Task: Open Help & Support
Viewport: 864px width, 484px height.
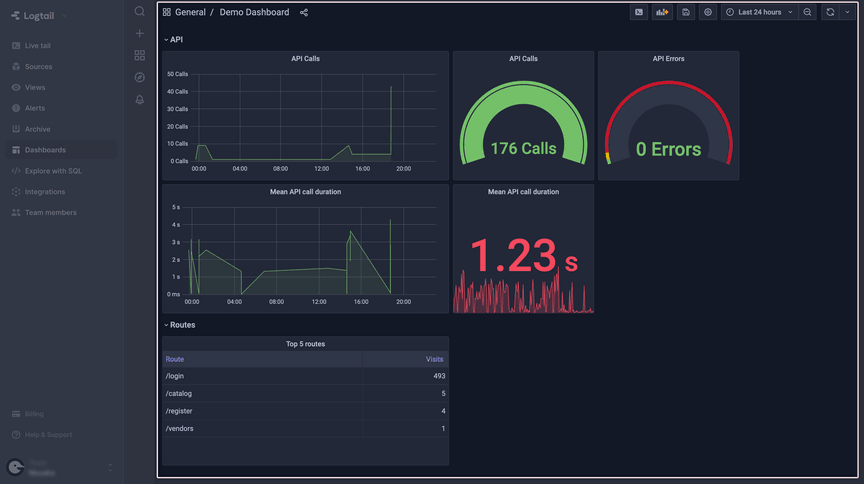Action: tap(48, 435)
